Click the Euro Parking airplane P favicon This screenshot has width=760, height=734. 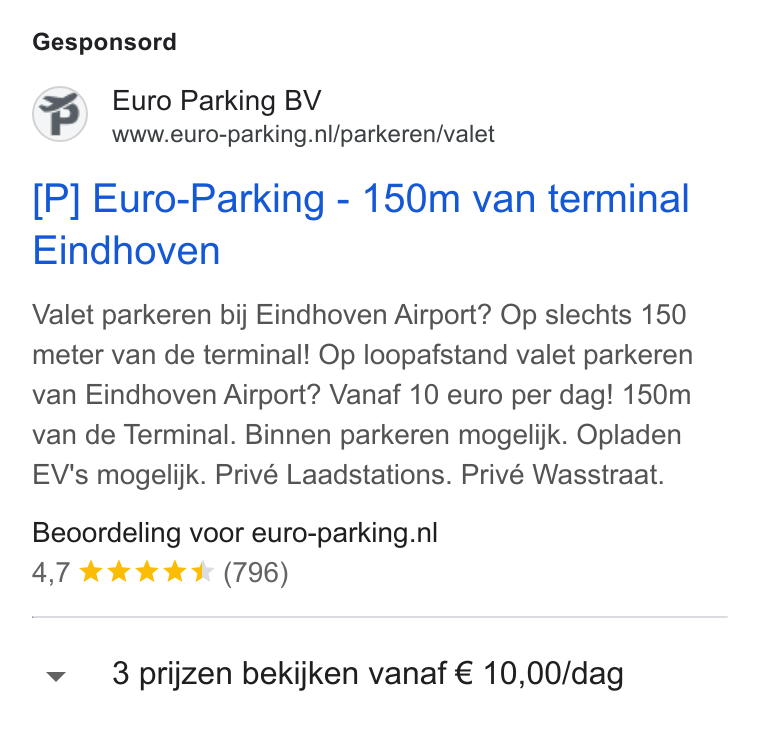point(60,114)
